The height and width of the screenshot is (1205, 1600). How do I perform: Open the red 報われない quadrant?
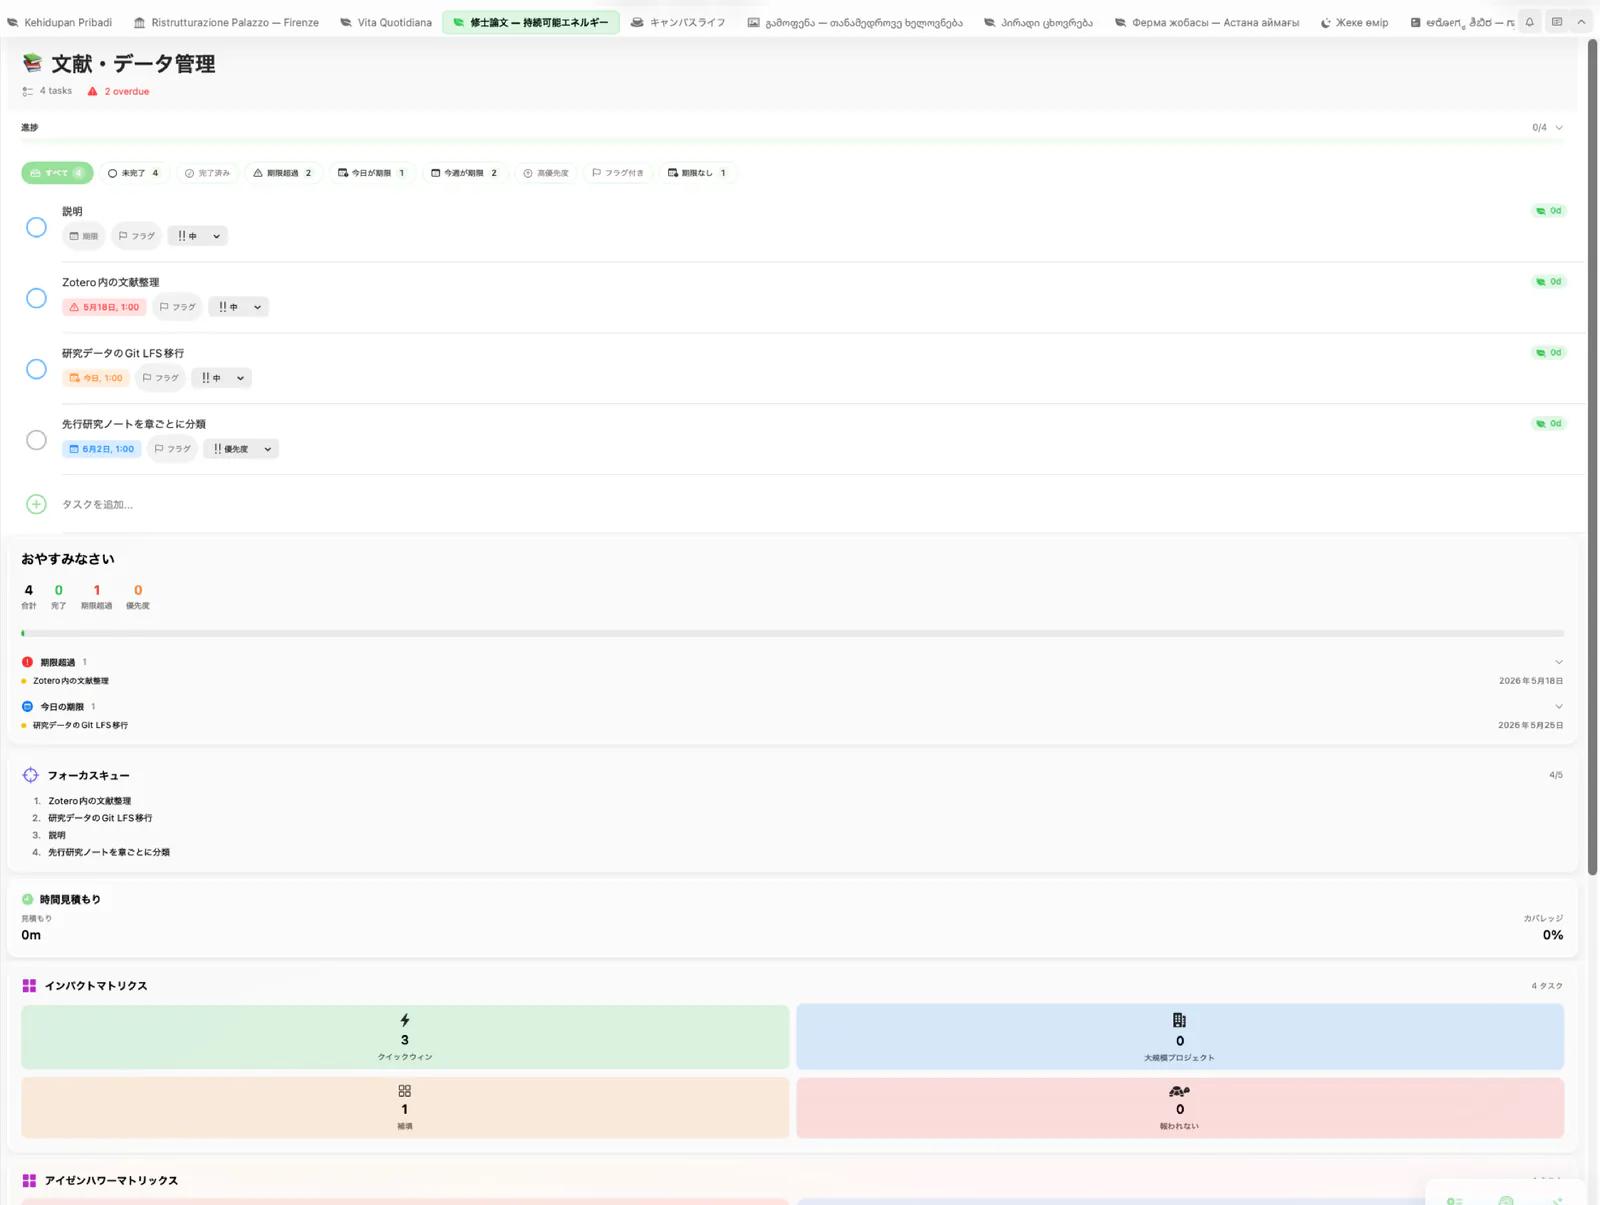[x=1180, y=1107]
